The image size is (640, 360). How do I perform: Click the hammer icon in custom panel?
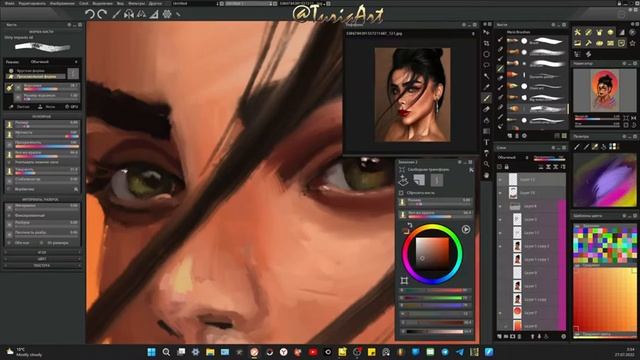(589, 43)
